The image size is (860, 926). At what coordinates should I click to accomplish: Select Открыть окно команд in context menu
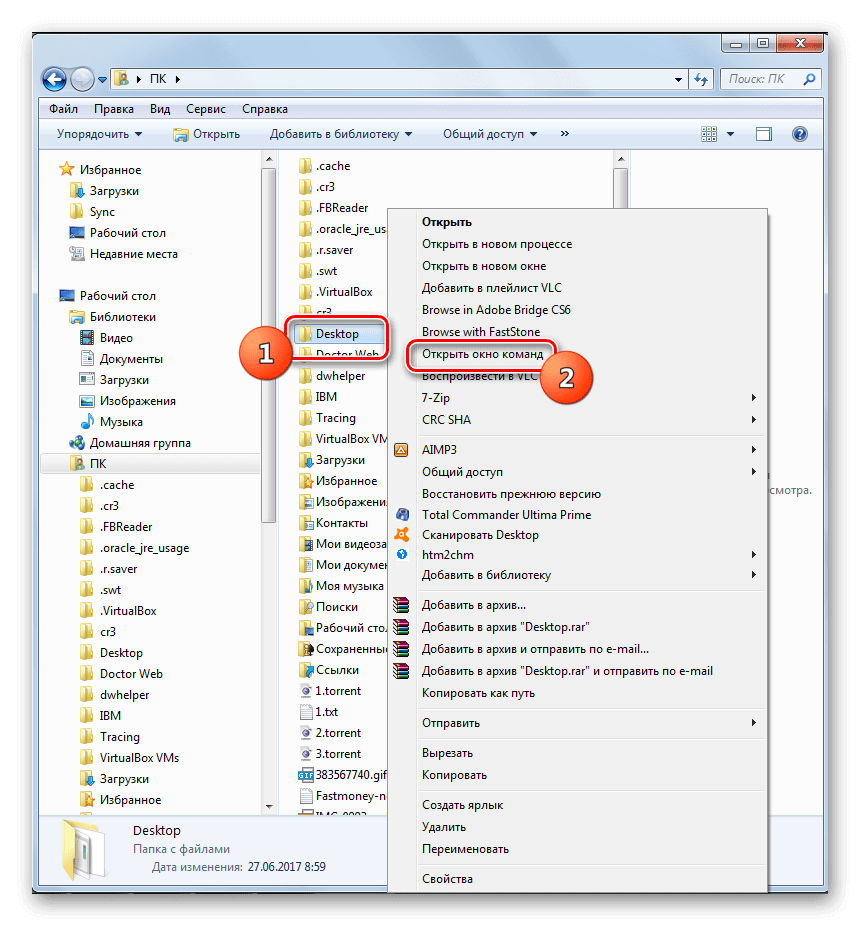point(483,354)
